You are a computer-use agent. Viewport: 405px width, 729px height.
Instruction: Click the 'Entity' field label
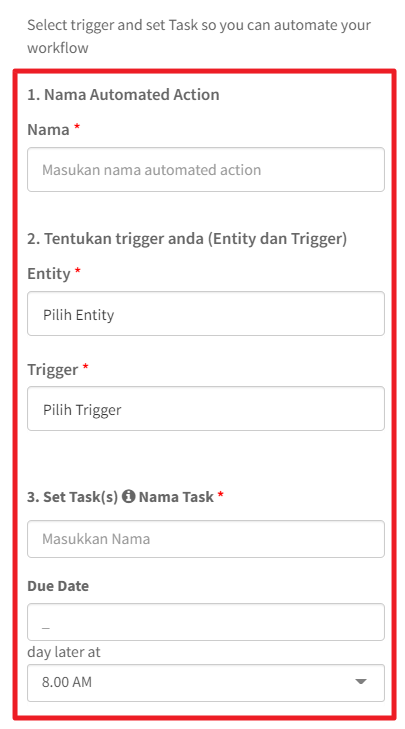[x=49, y=274]
